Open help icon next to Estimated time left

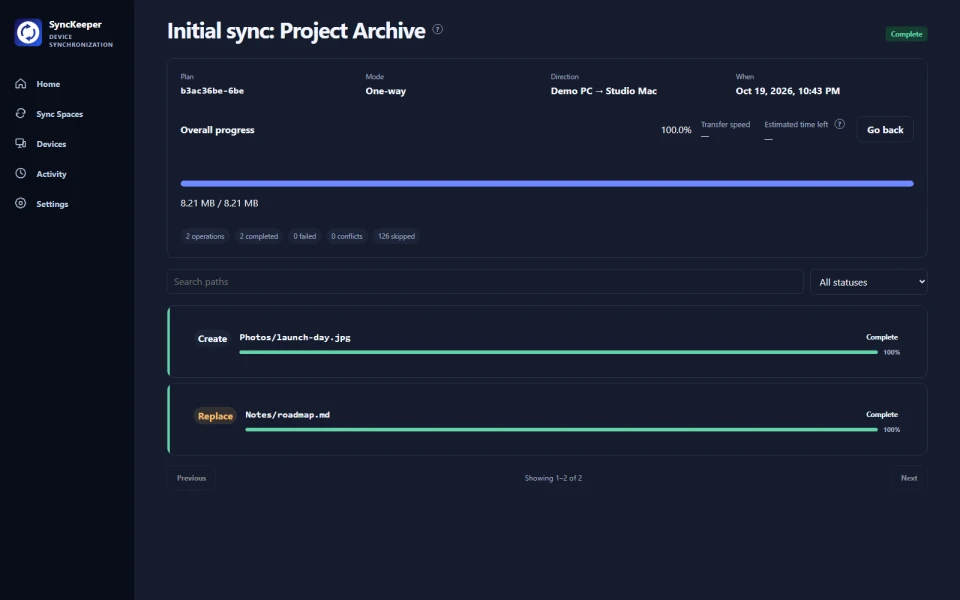(839, 124)
